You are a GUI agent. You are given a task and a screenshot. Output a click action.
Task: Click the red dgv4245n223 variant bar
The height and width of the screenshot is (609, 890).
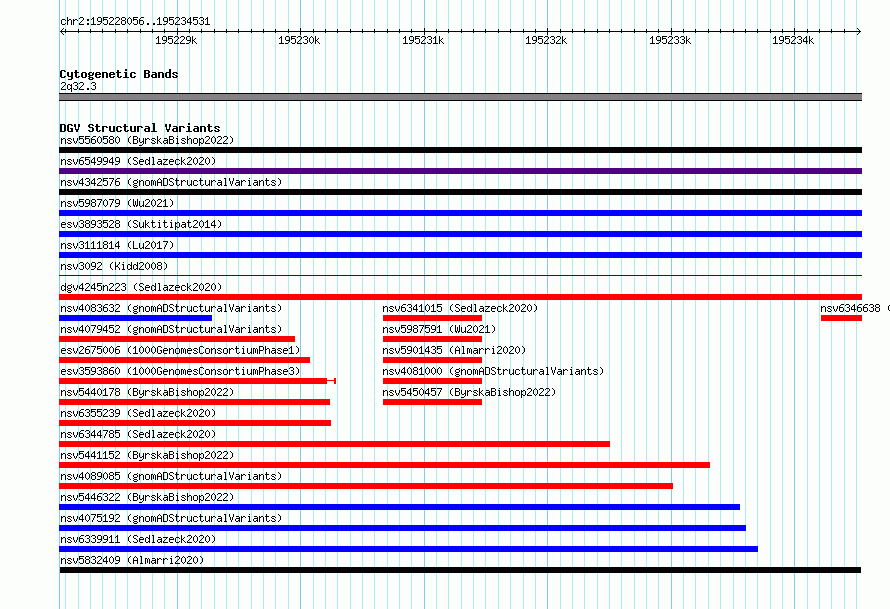[x=460, y=297]
